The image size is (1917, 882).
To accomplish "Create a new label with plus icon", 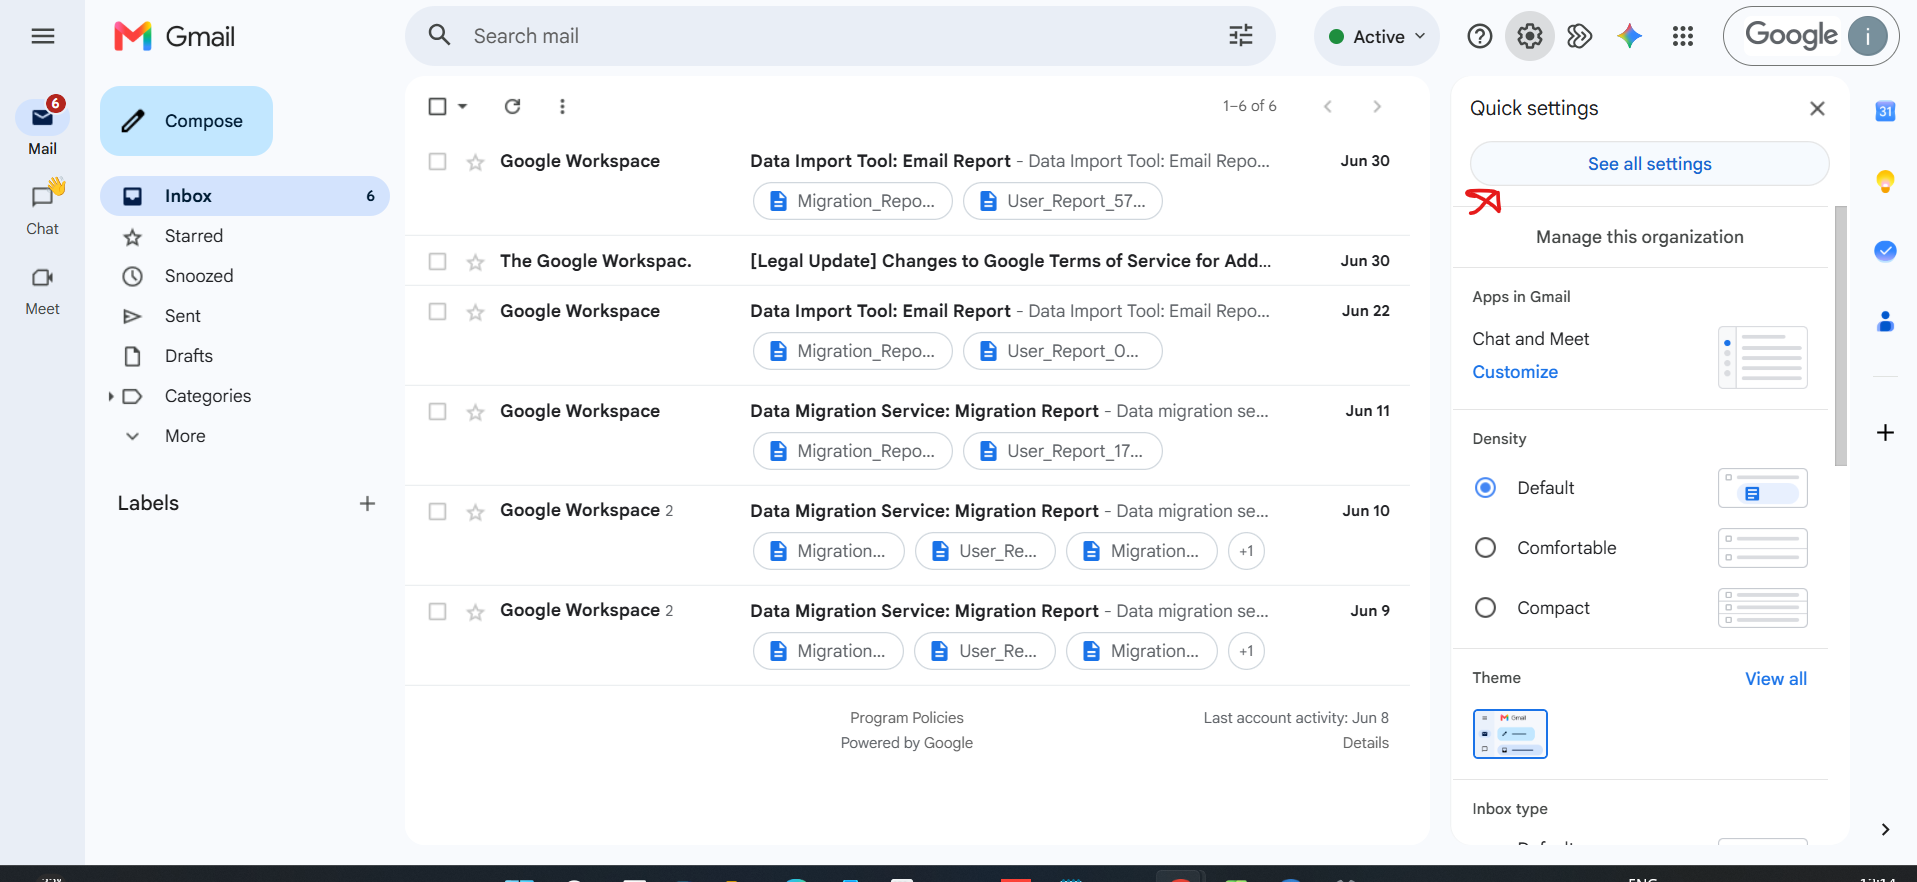I will pos(367,503).
